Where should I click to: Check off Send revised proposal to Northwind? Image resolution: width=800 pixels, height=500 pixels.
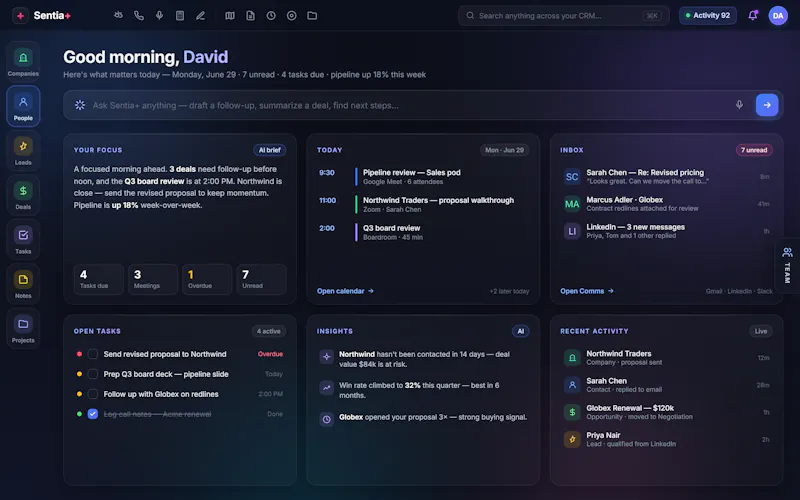coord(93,354)
